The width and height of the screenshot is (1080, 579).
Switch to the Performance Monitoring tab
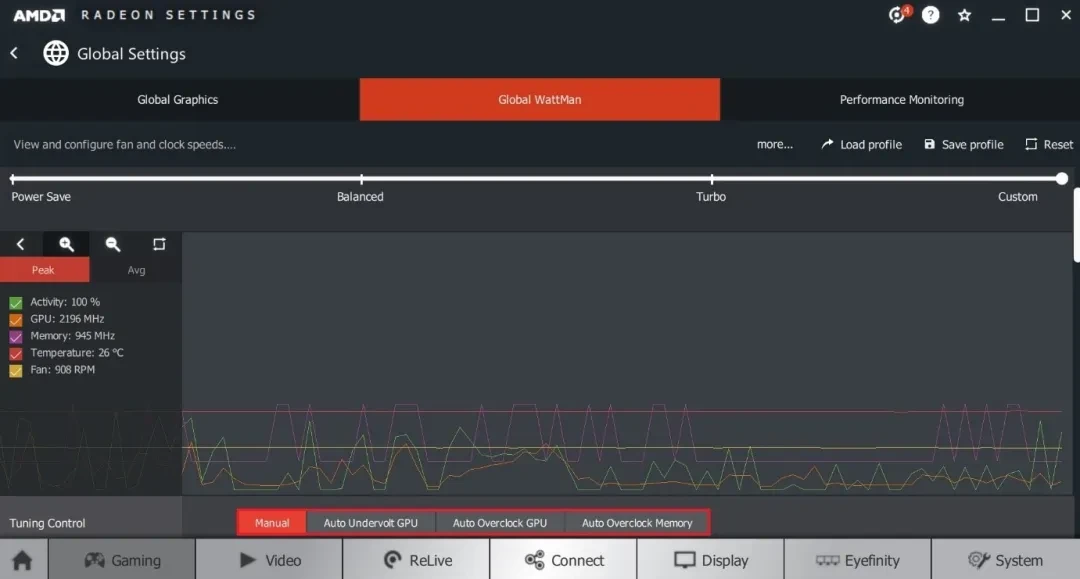click(x=901, y=100)
